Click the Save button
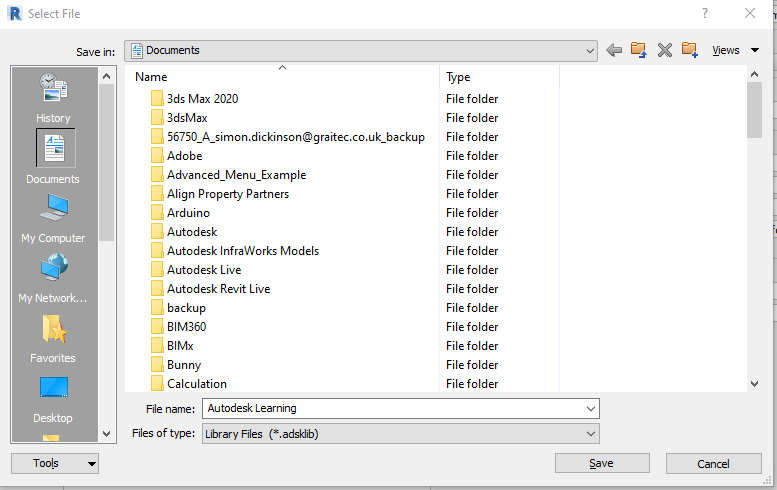The height and width of the screenshot is (490, 777). click(x=602, y=463)
